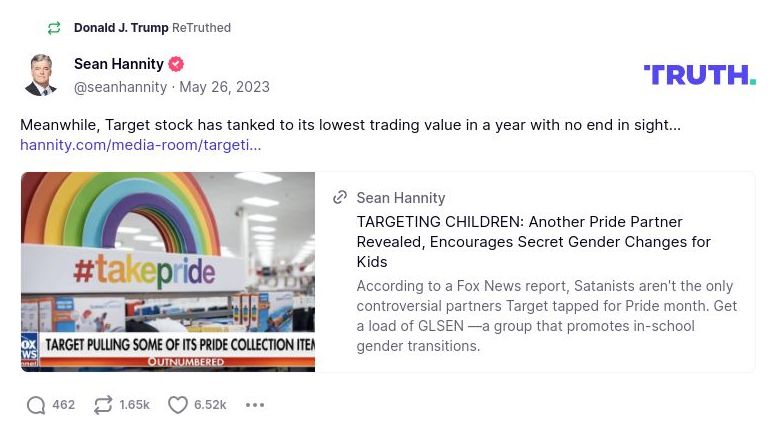Click the TRUTH. logo

click(699, 75)
